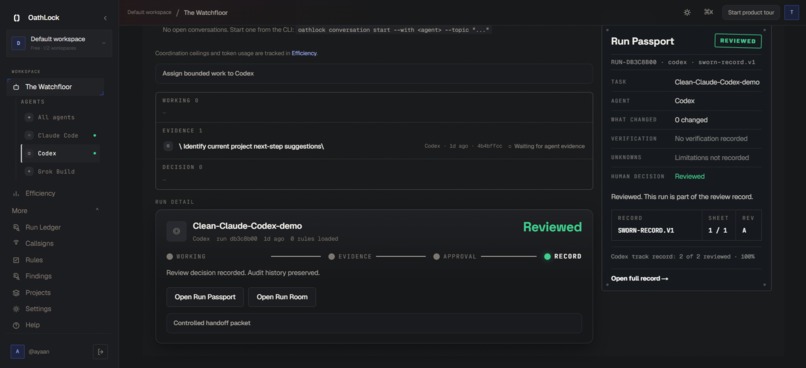Click the T profile avatar in header

click(x=792, y=12)
